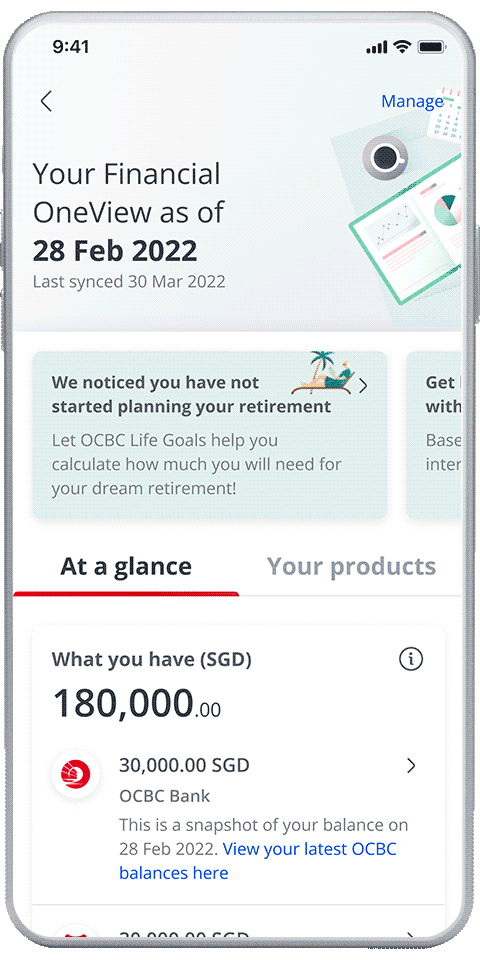Tap the Wi-Fi status icon
The width and height of the screenshot is (480, 960).
(402, 47)
